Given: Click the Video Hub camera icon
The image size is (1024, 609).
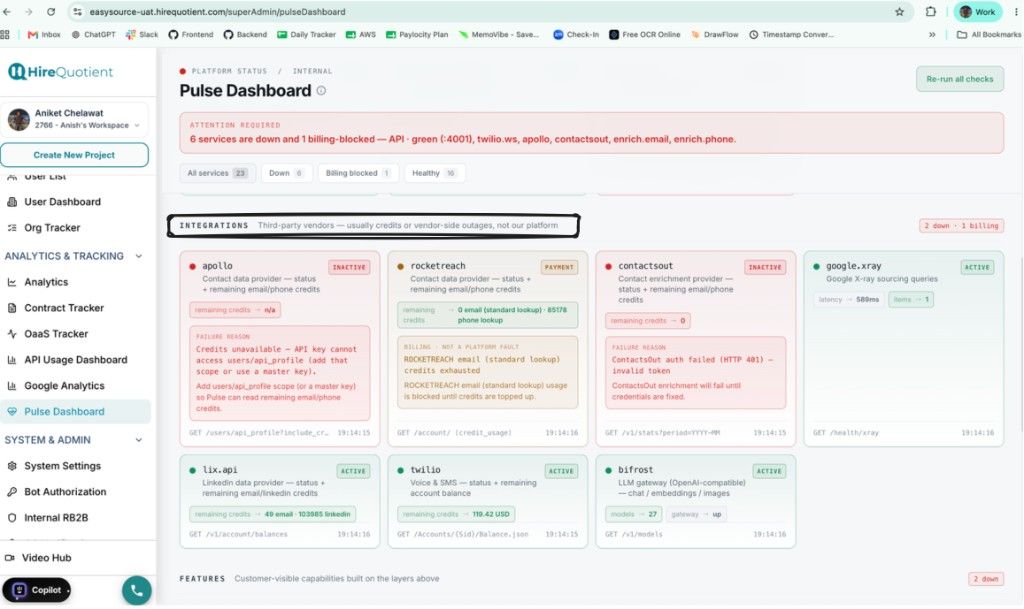Looking at the screenshot, I should tap(10, 558).
